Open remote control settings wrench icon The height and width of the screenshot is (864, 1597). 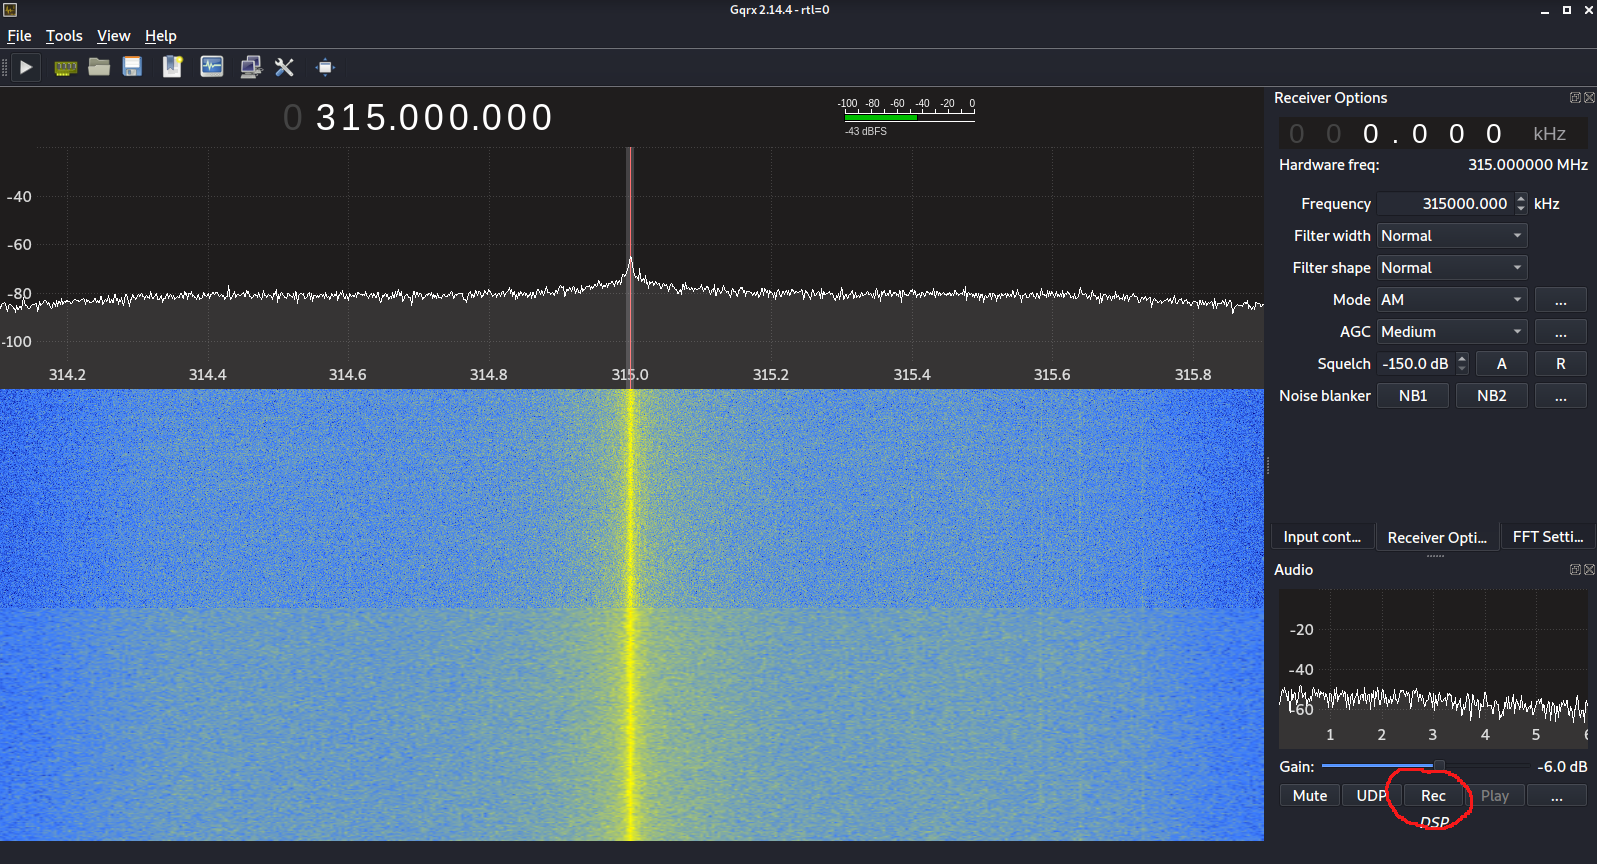[x=284, y=67]
